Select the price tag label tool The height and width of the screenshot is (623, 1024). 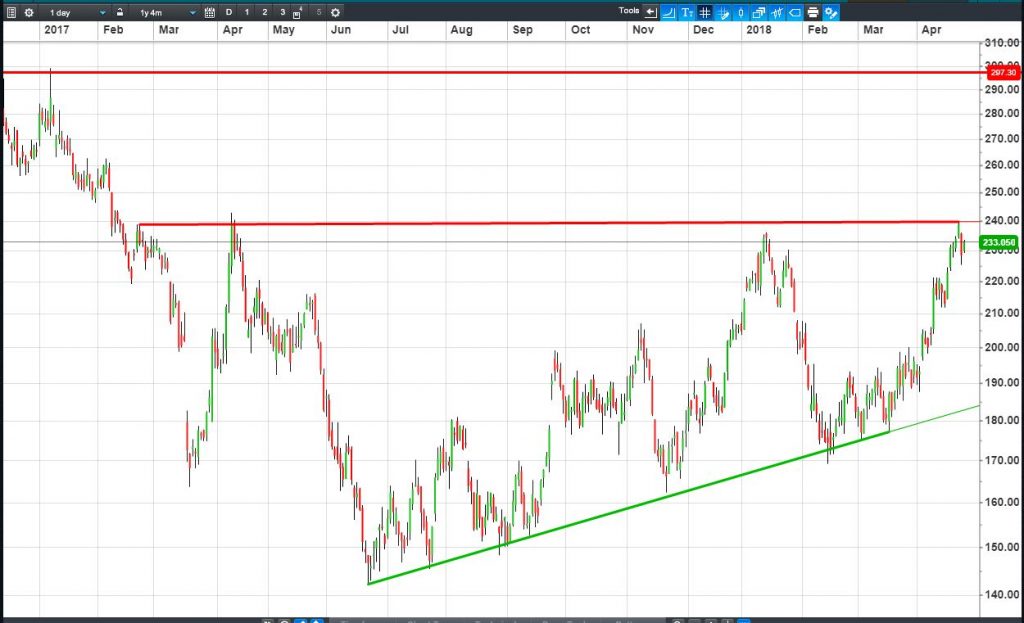click(795, 12)
